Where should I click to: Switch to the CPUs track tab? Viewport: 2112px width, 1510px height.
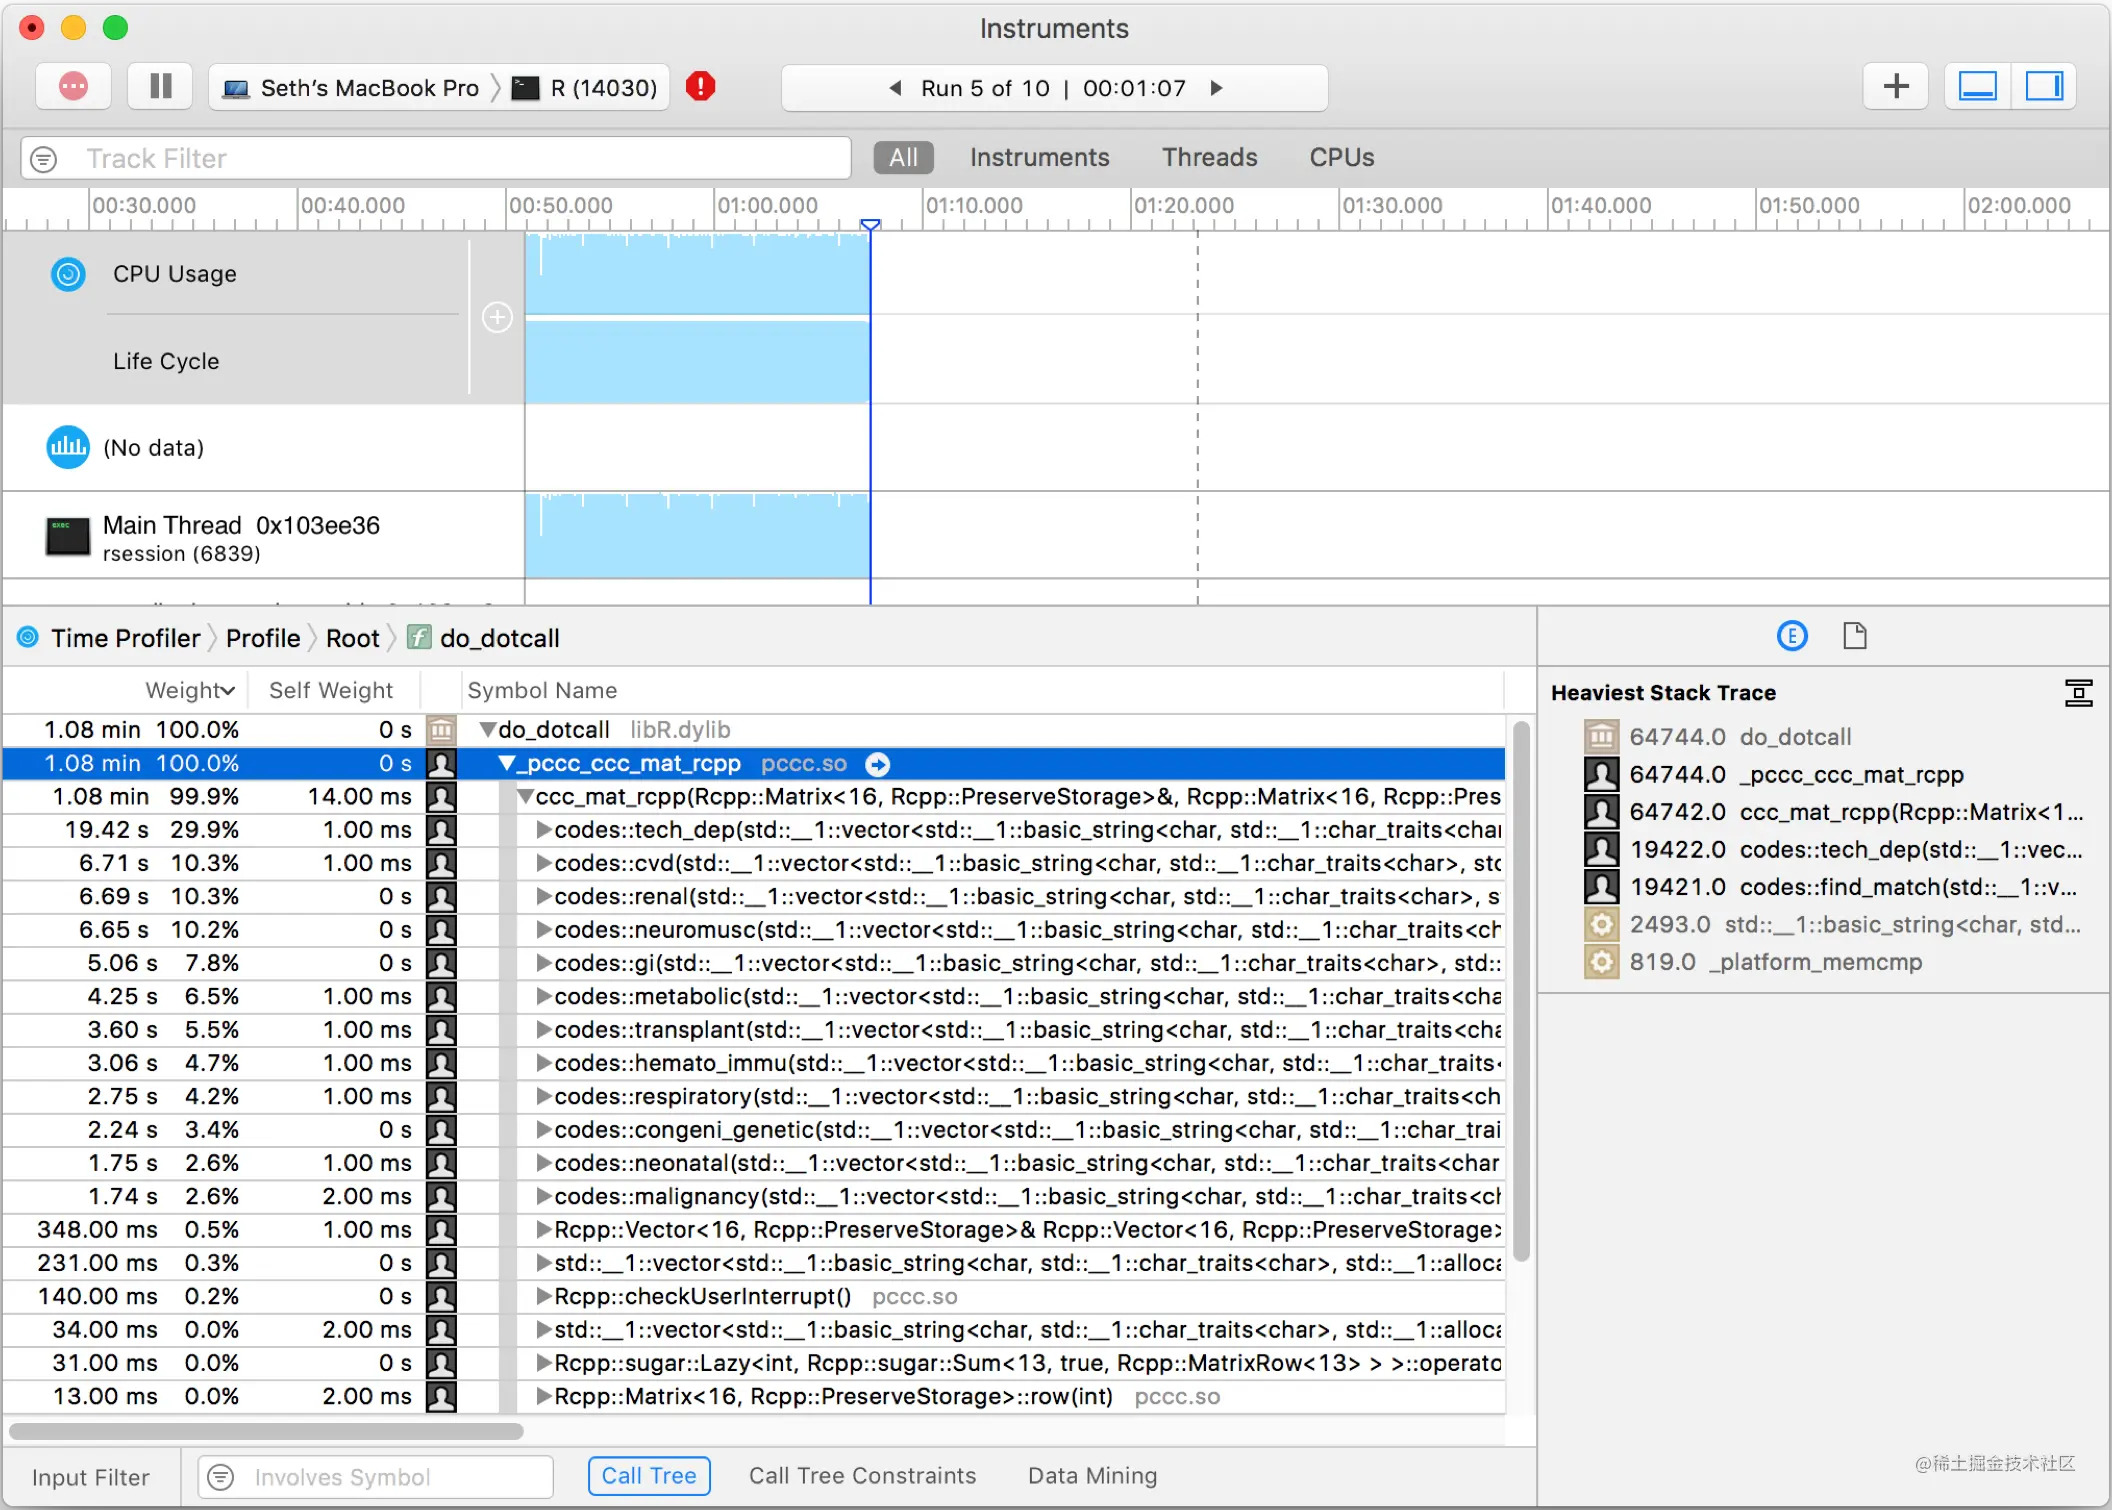coord(1341,158)
